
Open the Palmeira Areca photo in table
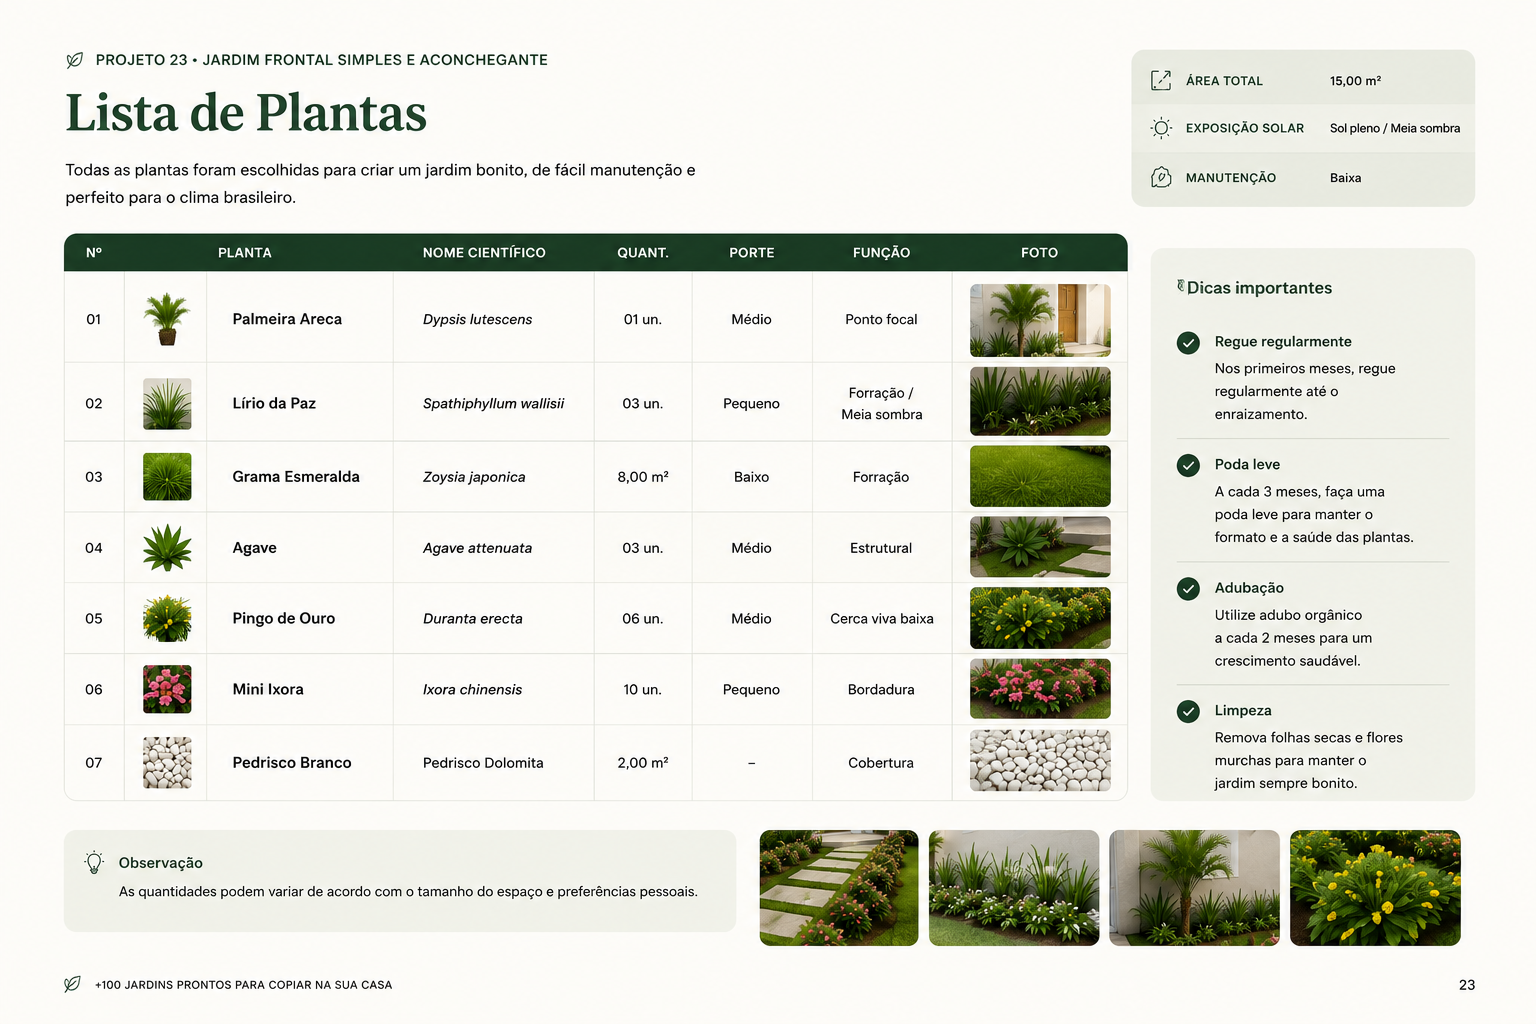(x=1040, y=320)
